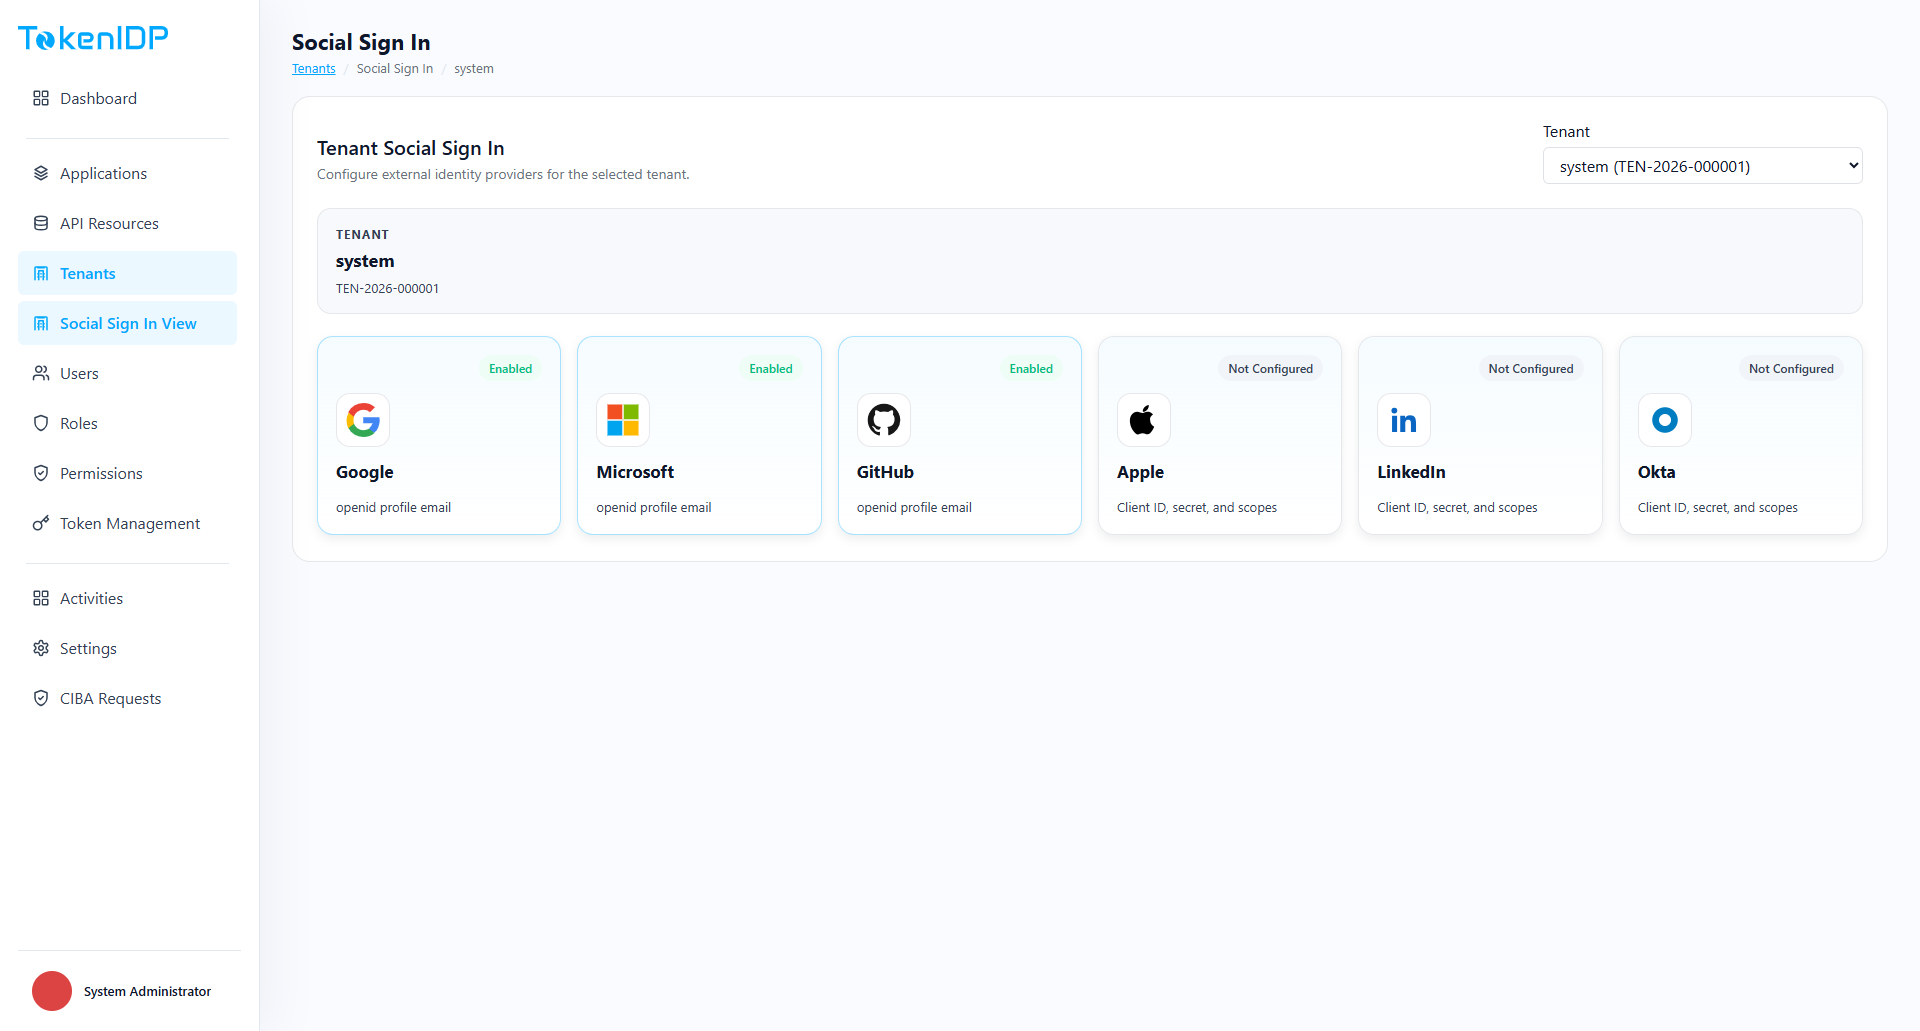Click LinkedIn's Client ID, secret, and scopes

[x=1457, y=508]
